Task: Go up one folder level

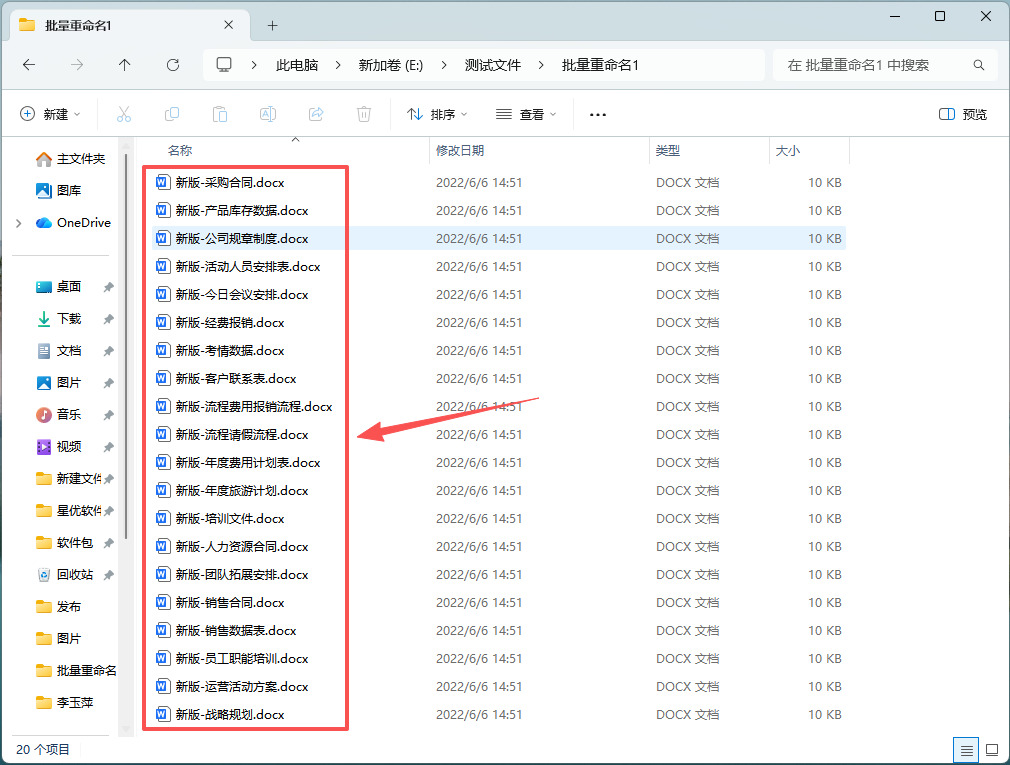Action: point(124,65)
